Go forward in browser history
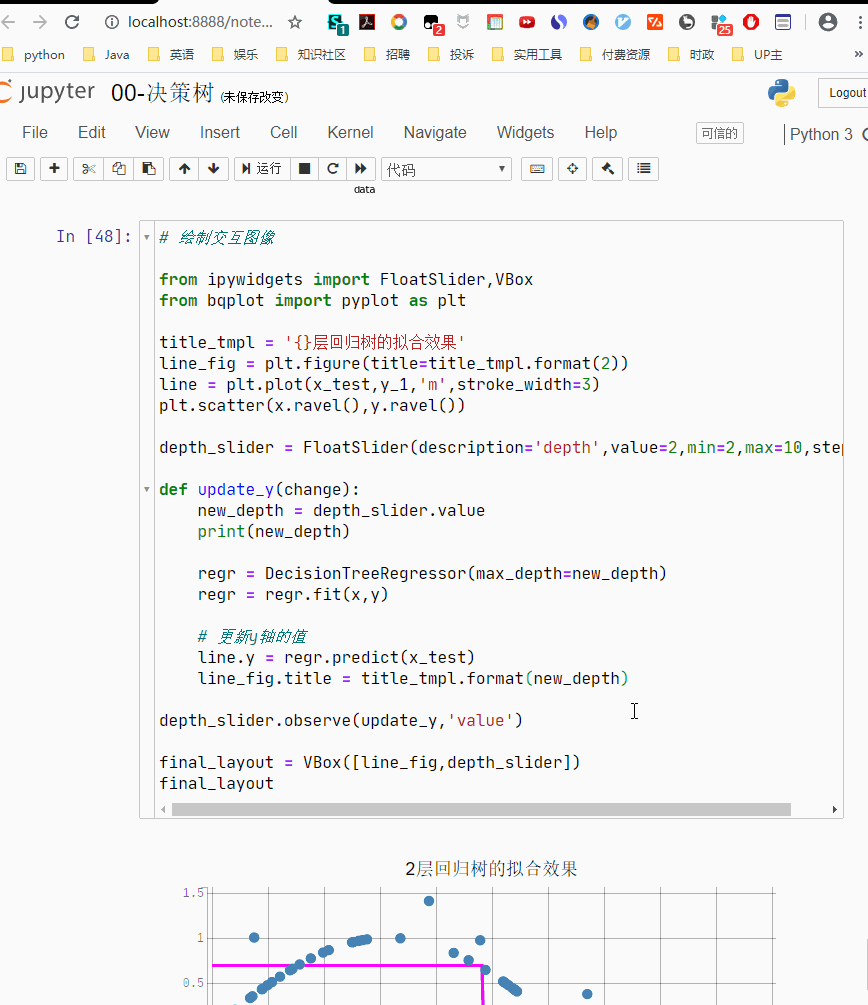The height and width of the screenshot is (1005, 868). 40,22
